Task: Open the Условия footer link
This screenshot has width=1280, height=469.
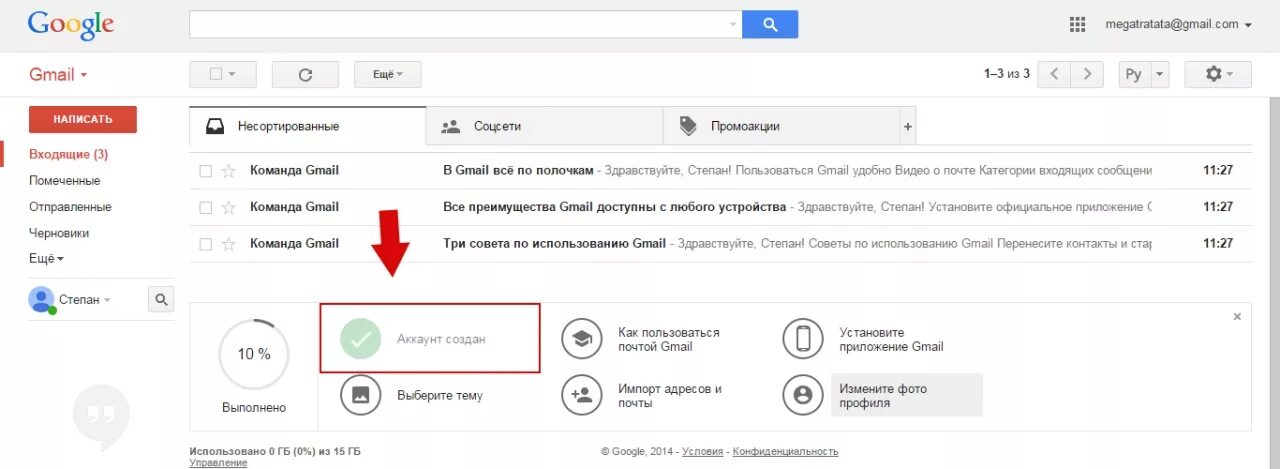Action: coord(703,452)
